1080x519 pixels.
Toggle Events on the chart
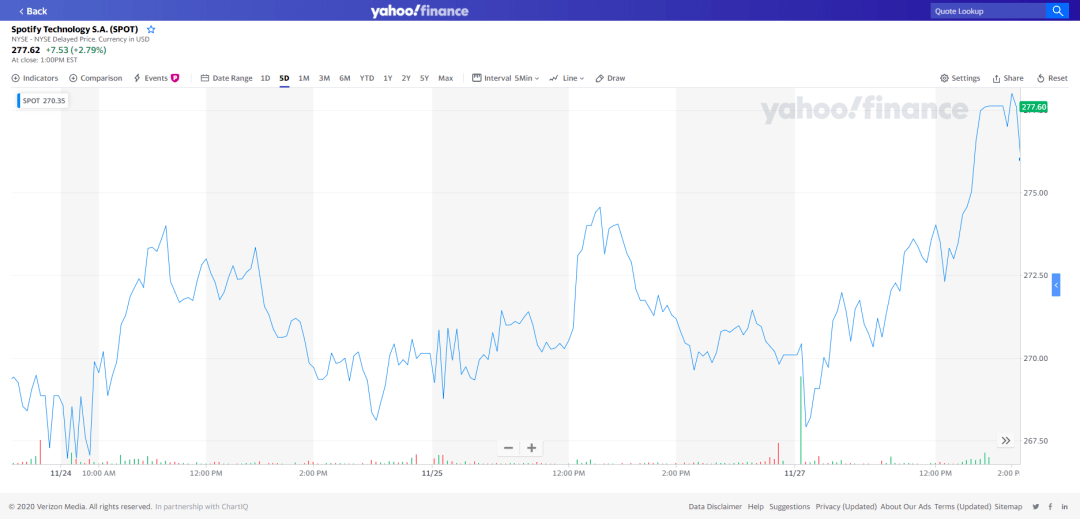point(156,78)
